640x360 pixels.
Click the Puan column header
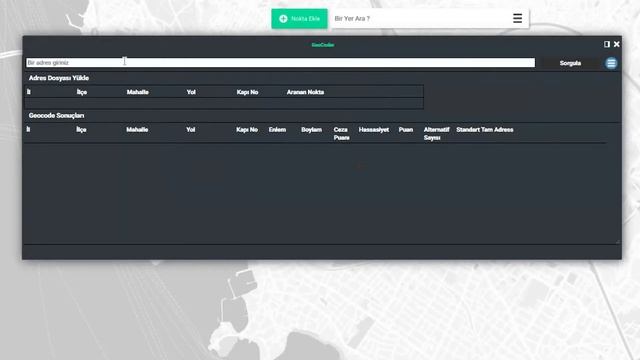click(406, 130)
